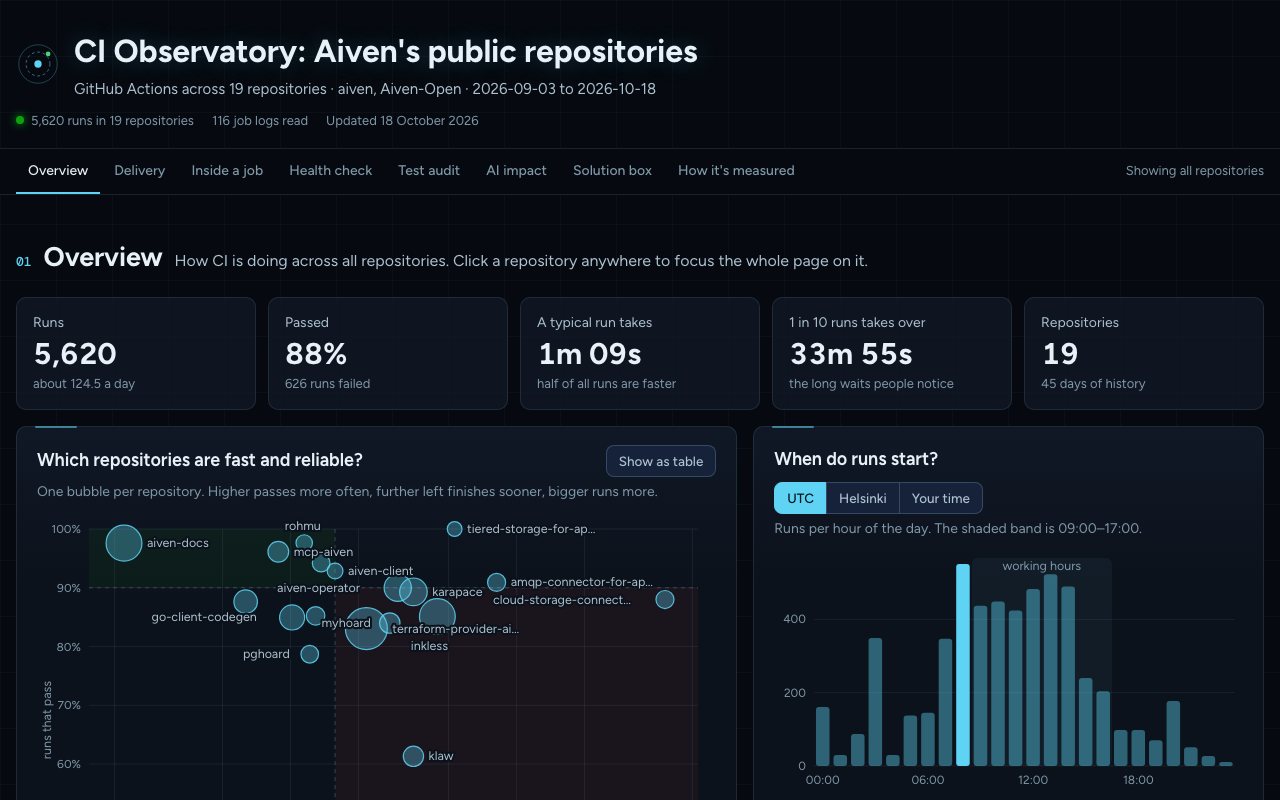This screenshot has width=1280, height=800.
Task: Click the aiven-docs bubble in the chart
Action: pos(124,543)
